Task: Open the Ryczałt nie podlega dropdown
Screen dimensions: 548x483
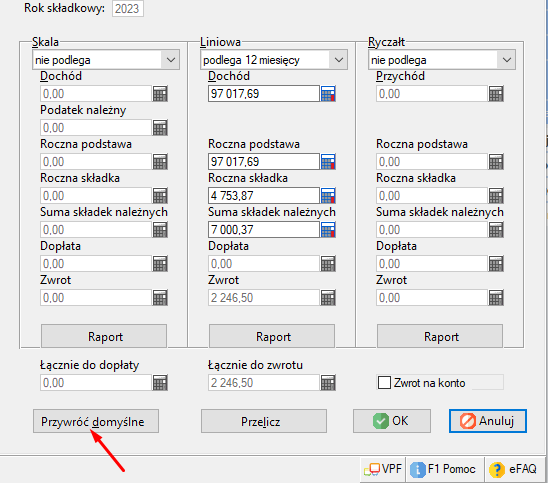Action: point(442,60)
